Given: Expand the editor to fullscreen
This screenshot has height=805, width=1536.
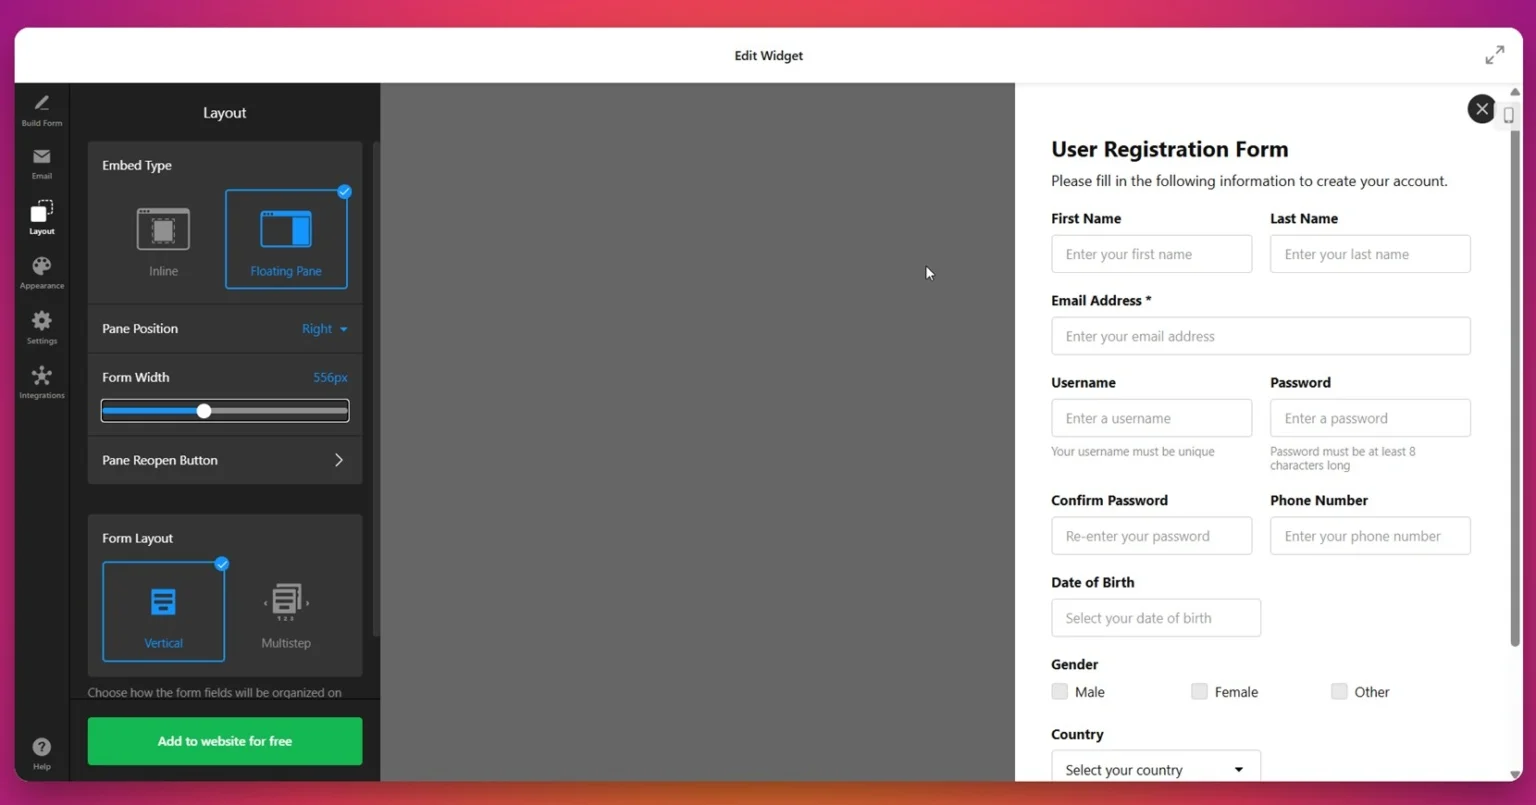Looking at the screenshot, I should point(1494,55).
